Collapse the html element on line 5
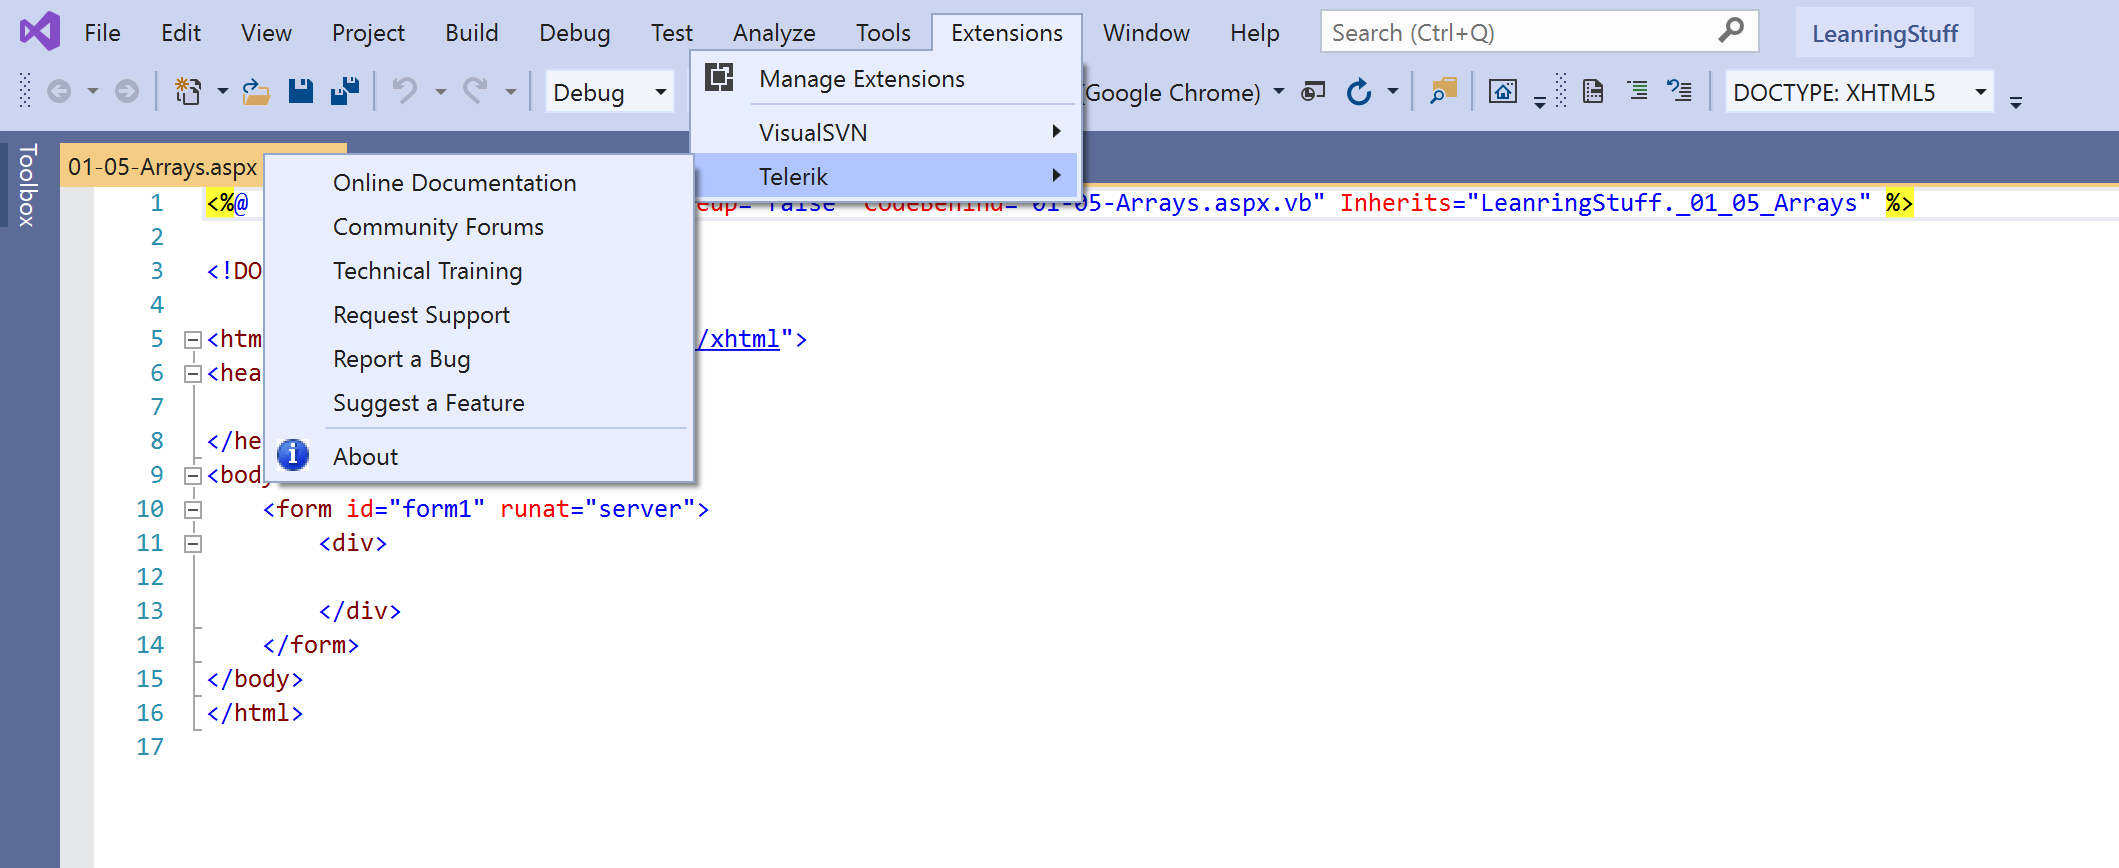The height and width of the screenshot is (868, 2119). 193,340
